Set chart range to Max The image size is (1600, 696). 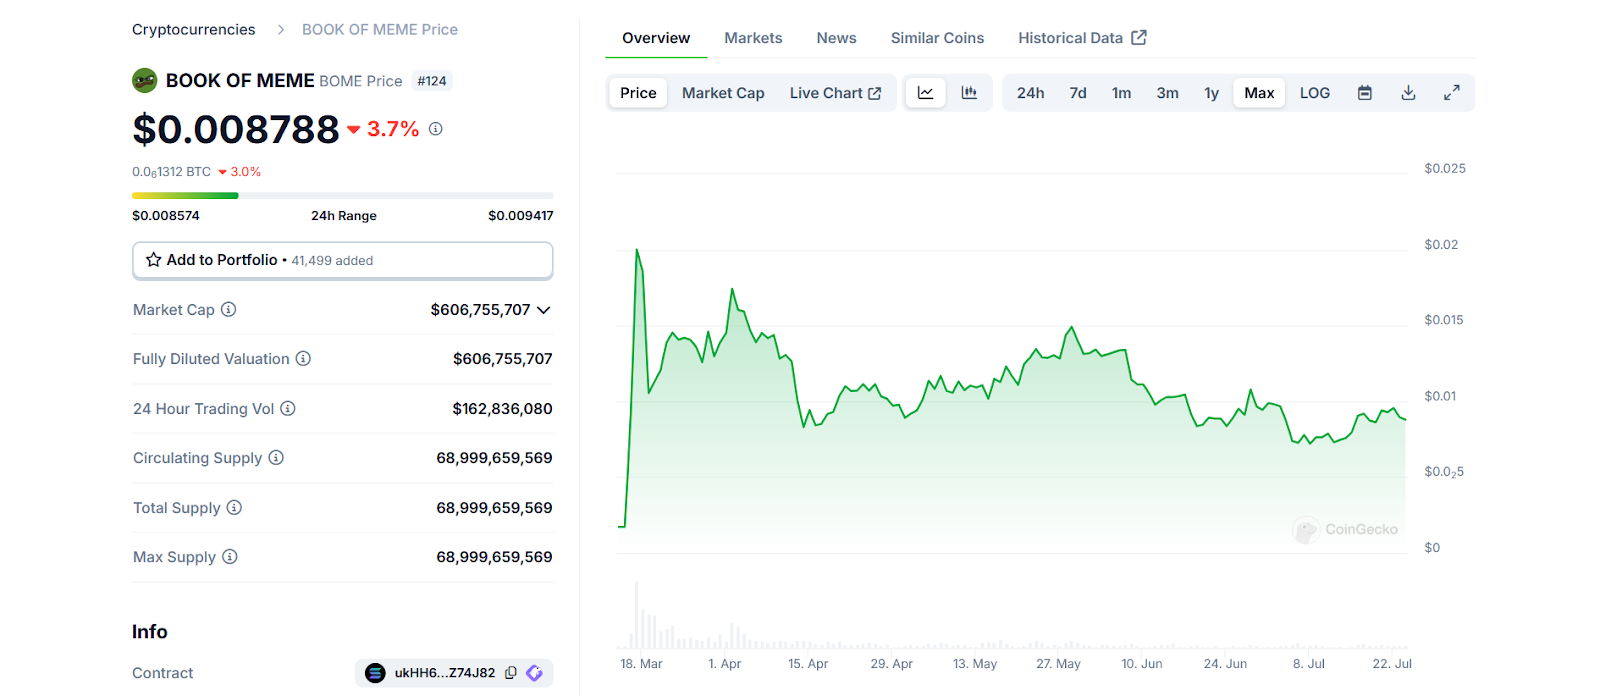1259,93
